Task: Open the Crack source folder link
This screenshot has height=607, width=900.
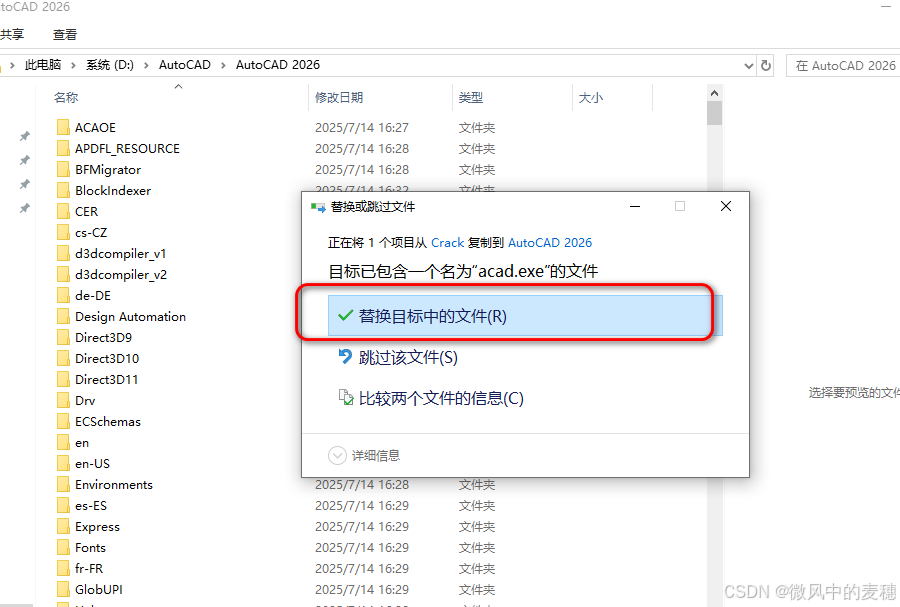Action: point(447,243)
